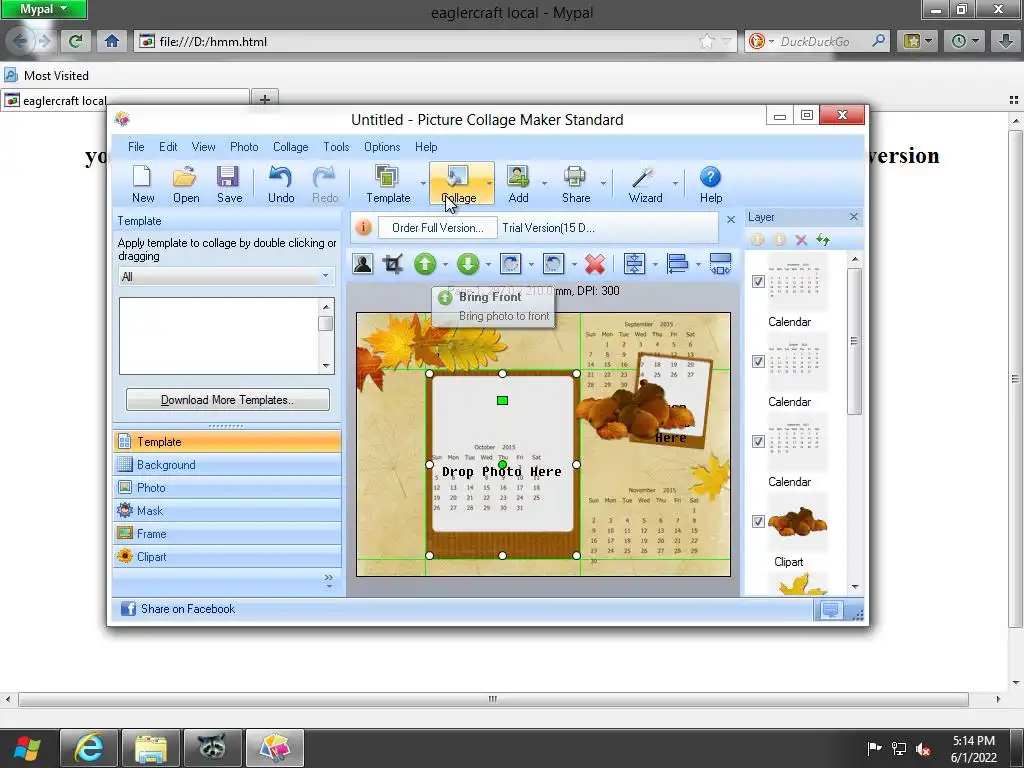The image size is (1024, 768).
Task: Open the Options menu
Action: point(381,147)
